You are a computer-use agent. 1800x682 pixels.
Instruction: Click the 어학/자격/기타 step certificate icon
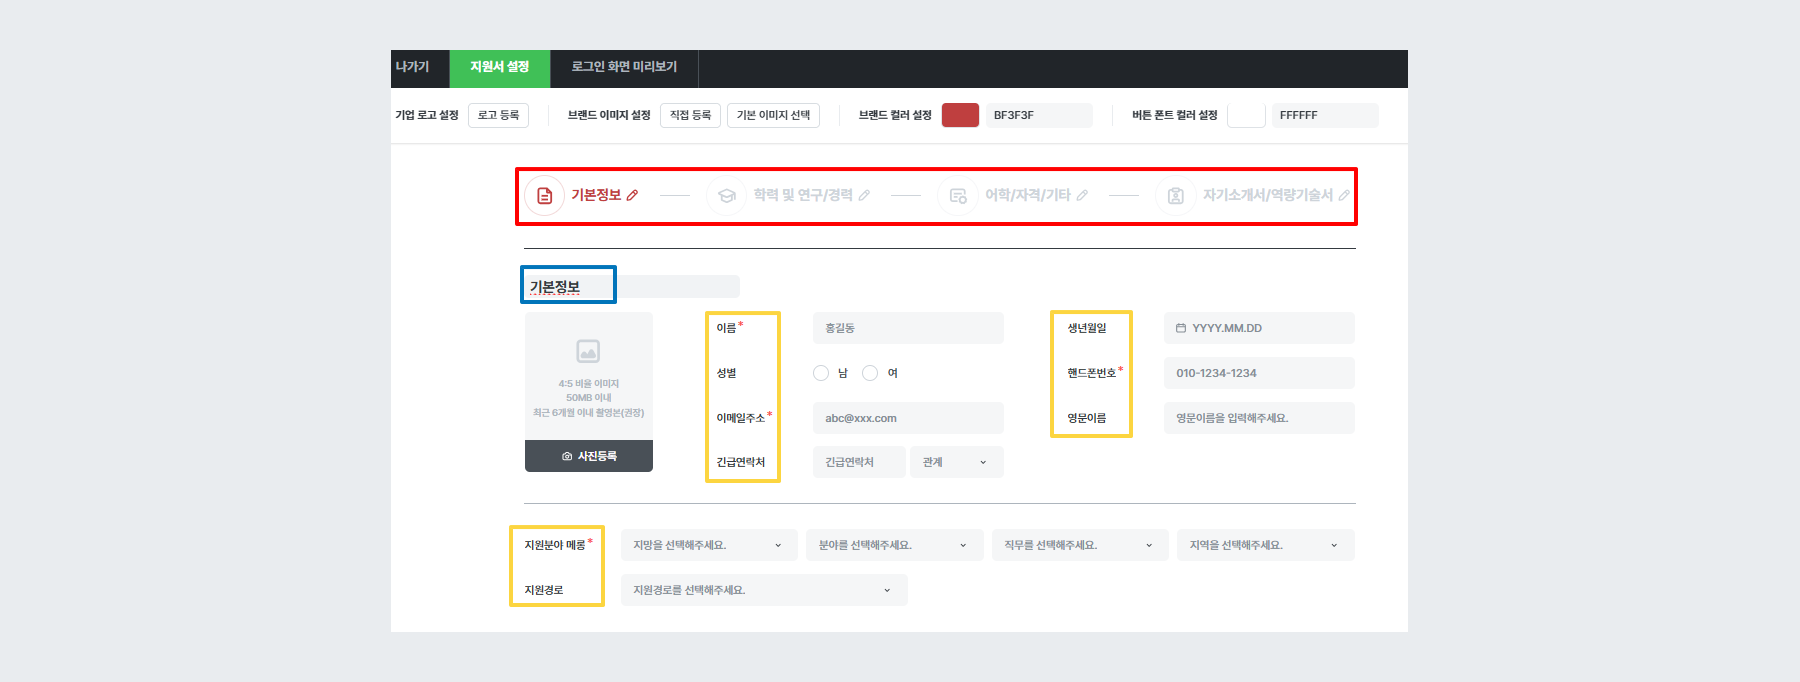pos(958,195)
